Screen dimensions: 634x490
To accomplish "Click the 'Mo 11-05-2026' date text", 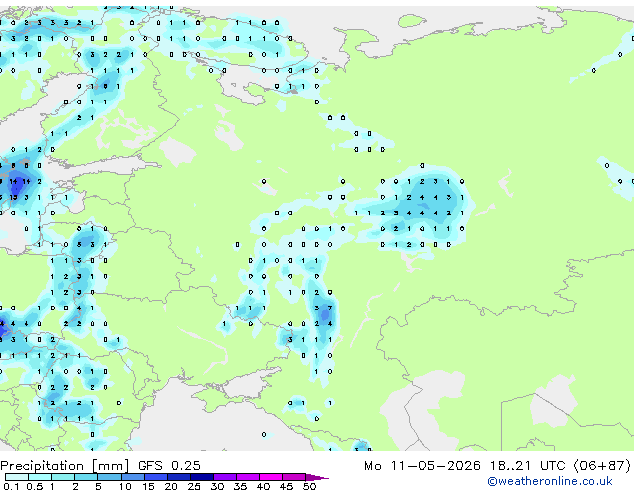I will coord(423,466).
